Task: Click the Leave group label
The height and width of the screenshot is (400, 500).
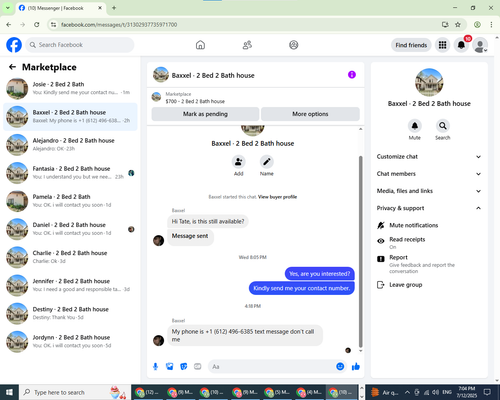Action: point(406,285)
